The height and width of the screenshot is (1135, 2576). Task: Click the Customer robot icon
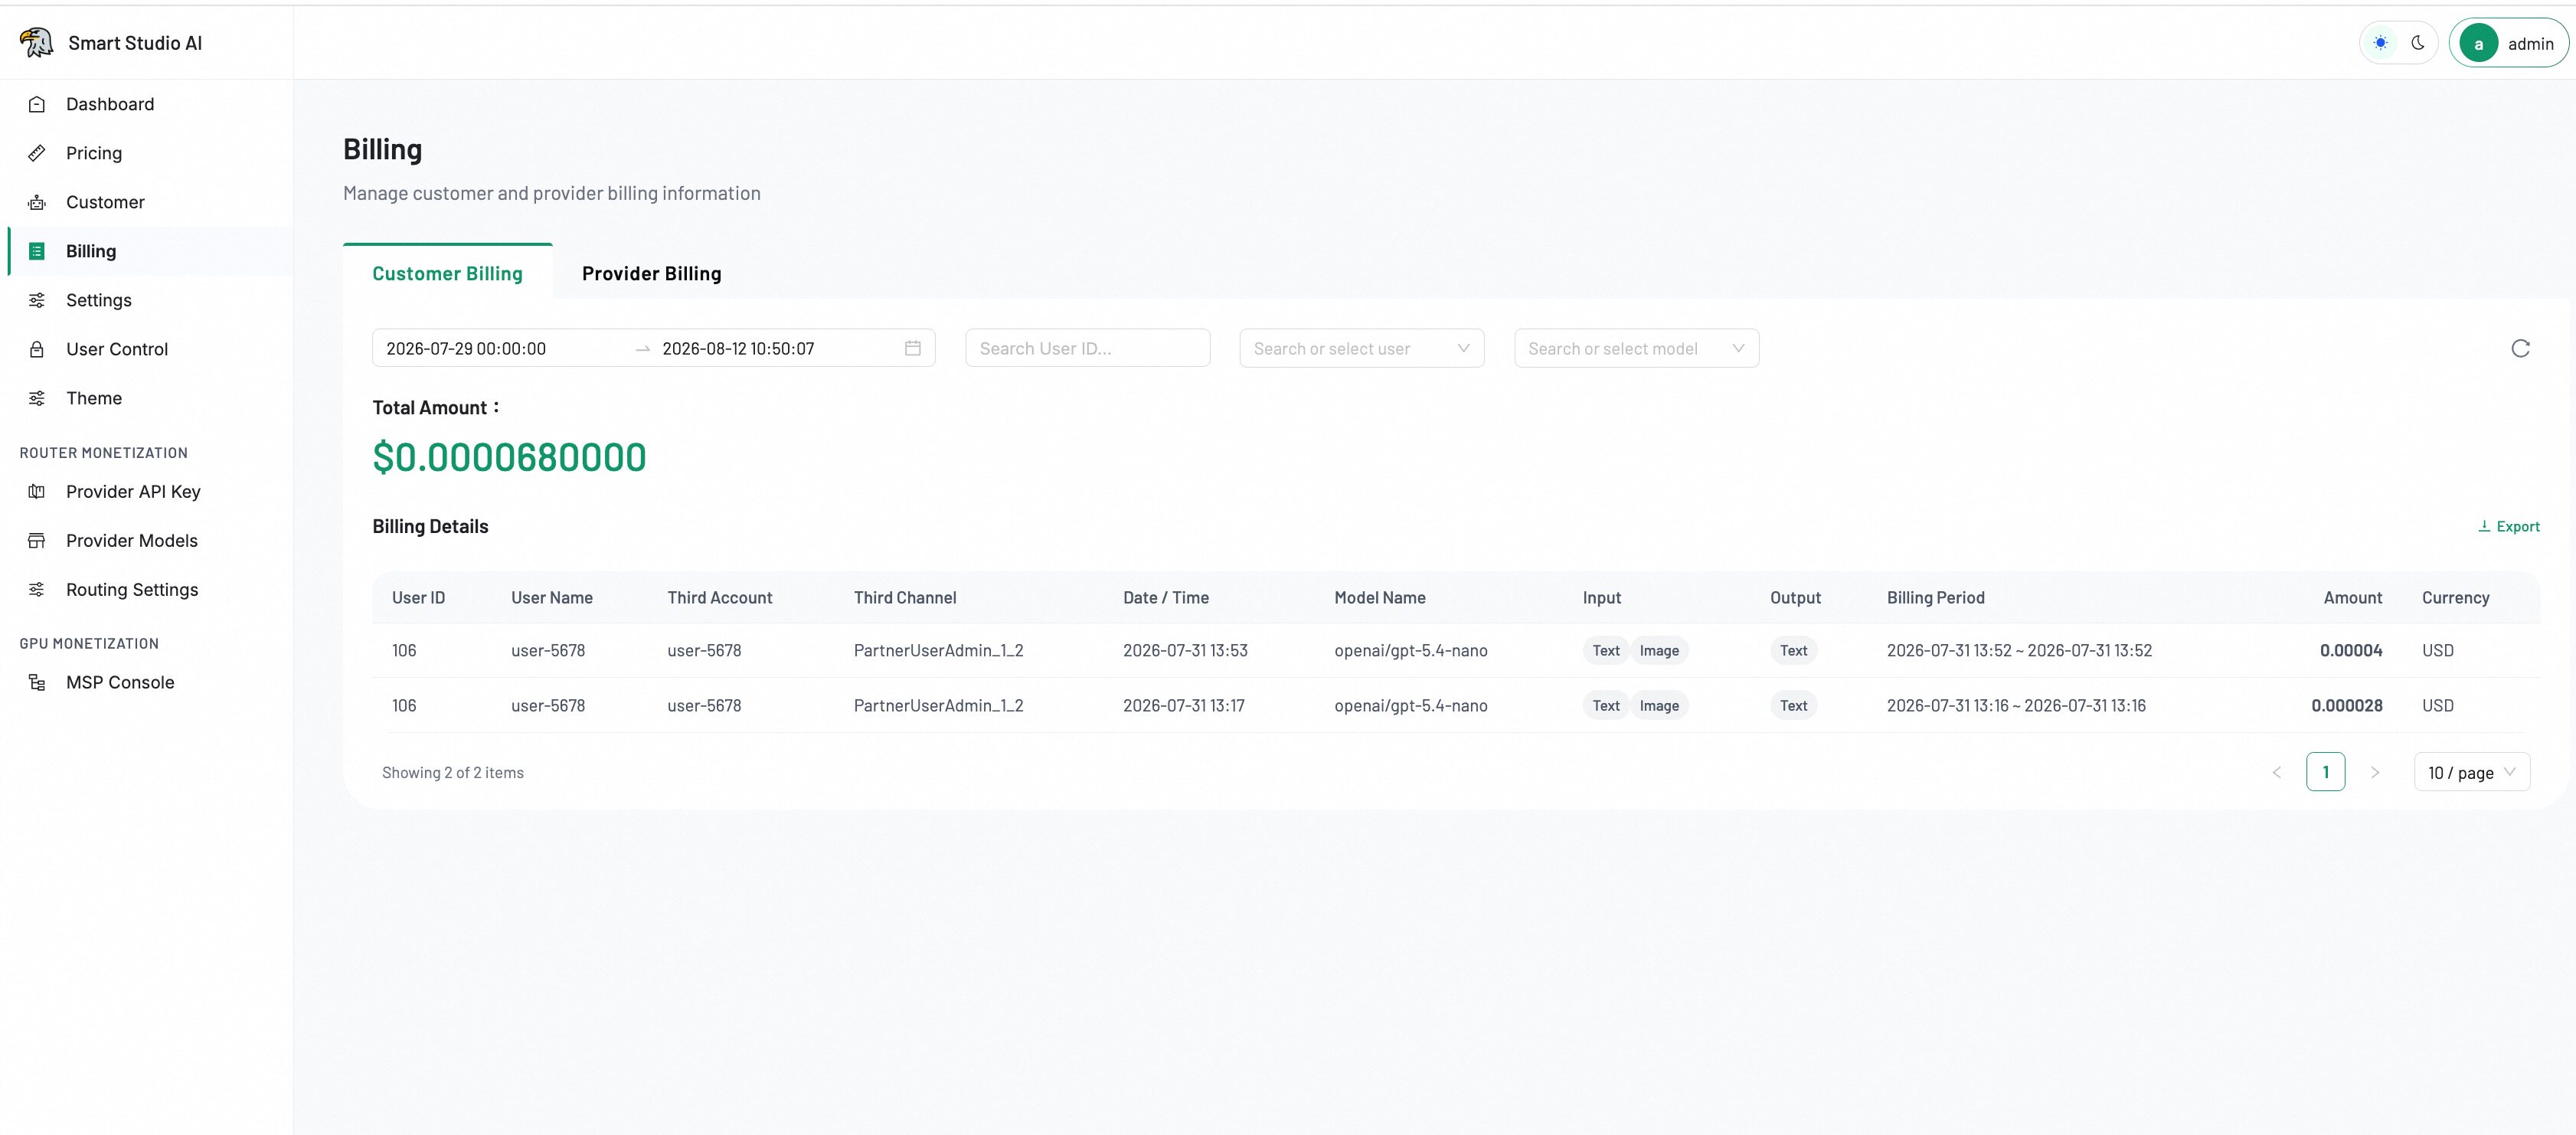pos(37,202)
